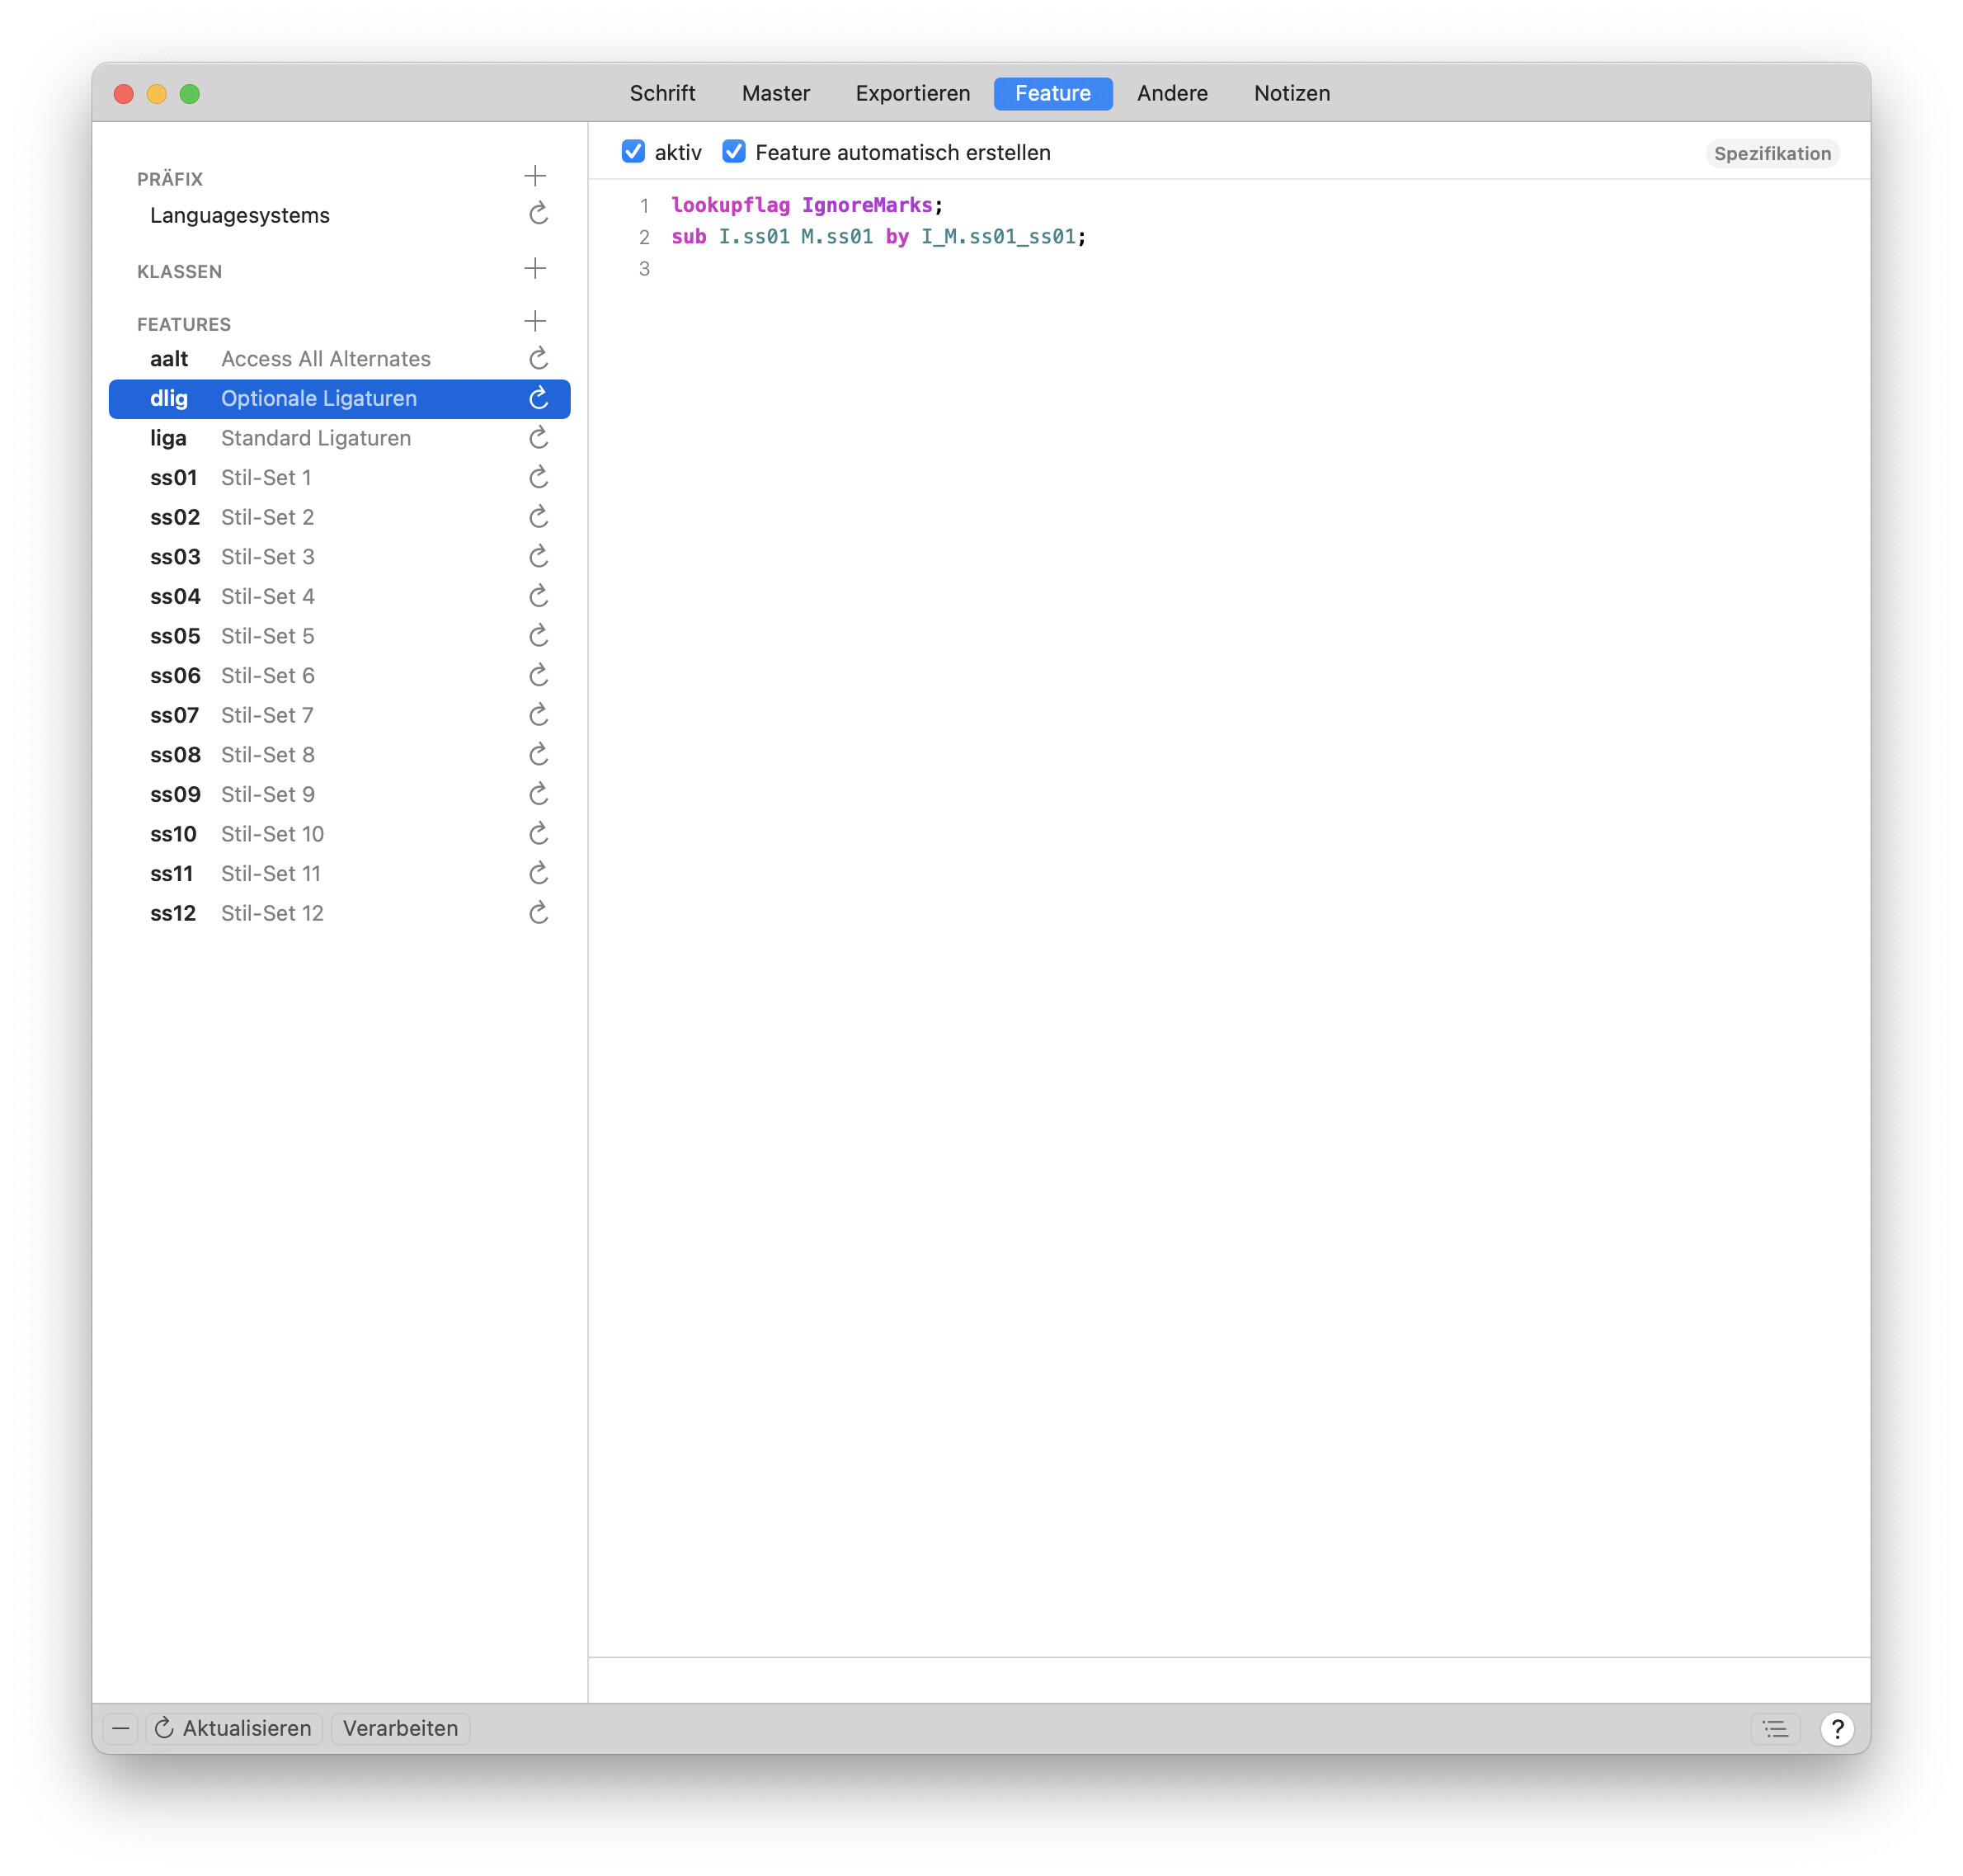Refresh the aalt feature code

(x=538, y=358)
